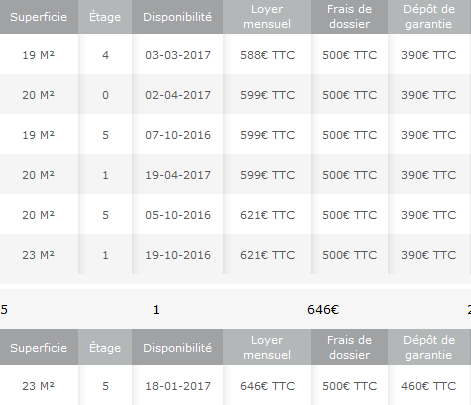Click the Loyer mensuel header in lower table
Screen dimensions: 471x405
[x=267, y=347]
